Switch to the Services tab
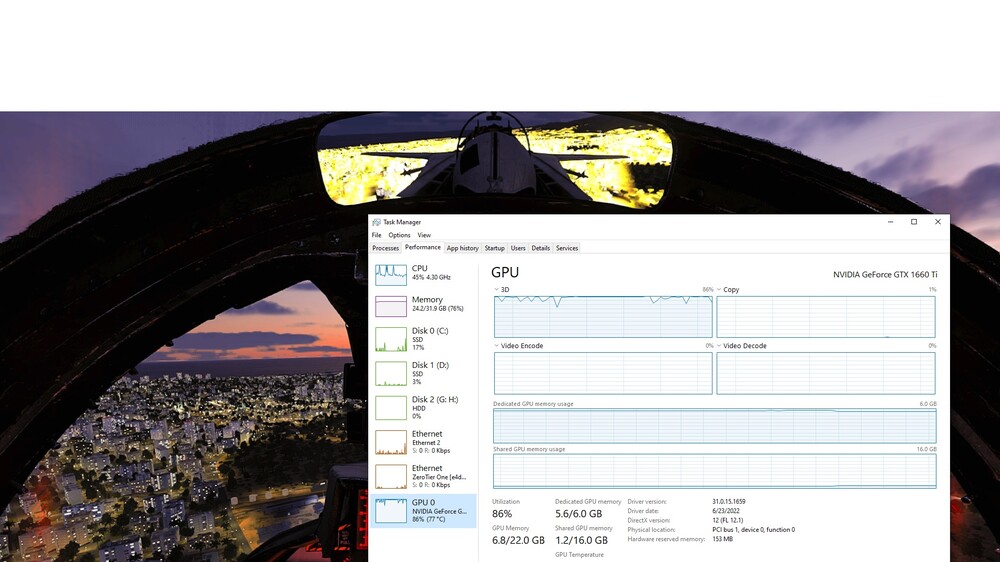Screen dimensions: 1000x562 [x=567, y=248]
